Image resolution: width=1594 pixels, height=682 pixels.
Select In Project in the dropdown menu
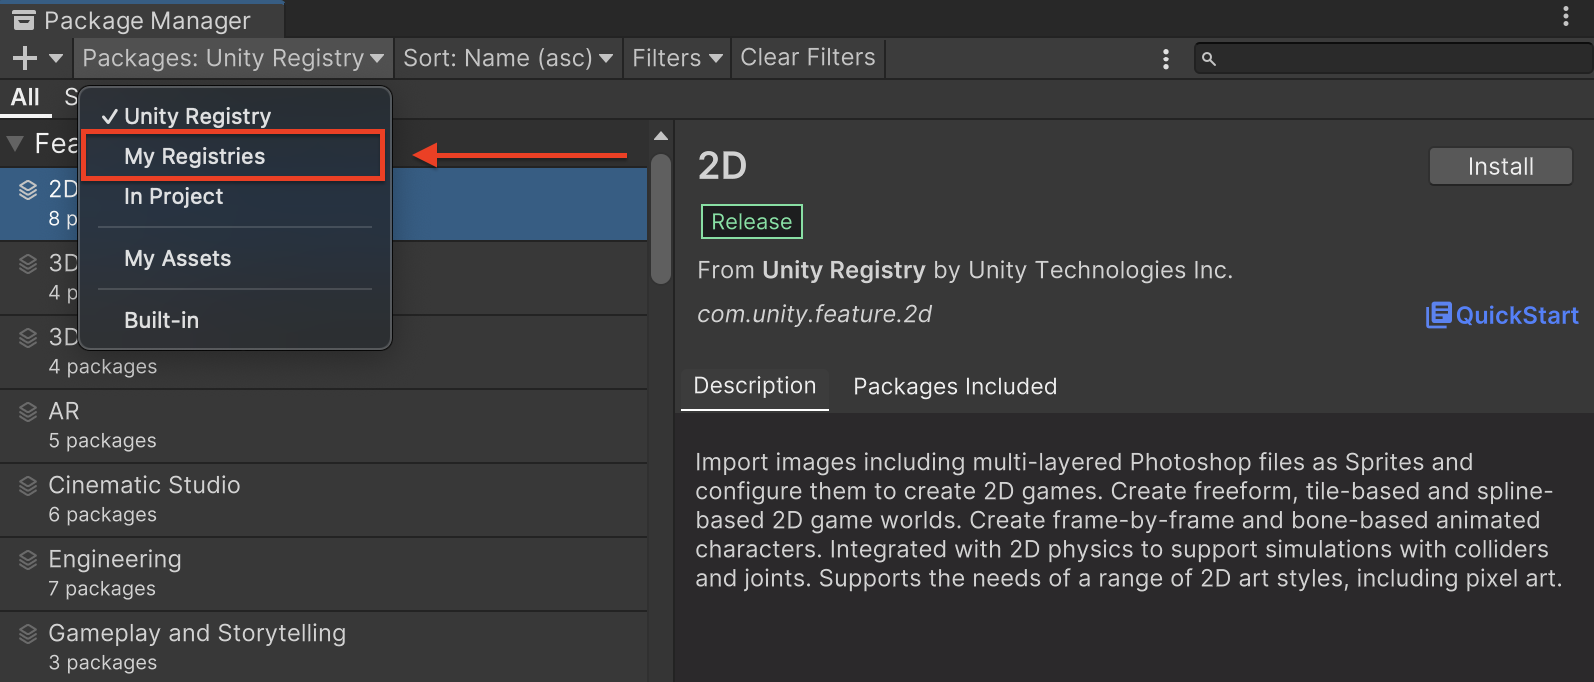pyautogui.click(x=173, y=197)
